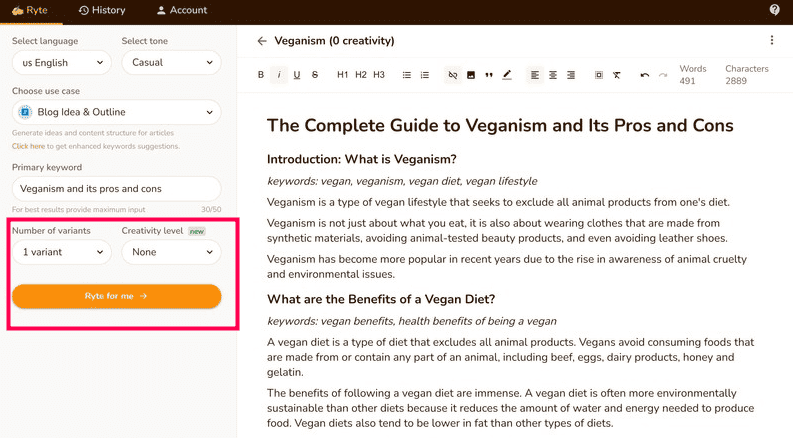Expand the Blog Idea & Outline use case
This screenshot has width=793, height=438.
pyautogui.click(x=116, y=112)
